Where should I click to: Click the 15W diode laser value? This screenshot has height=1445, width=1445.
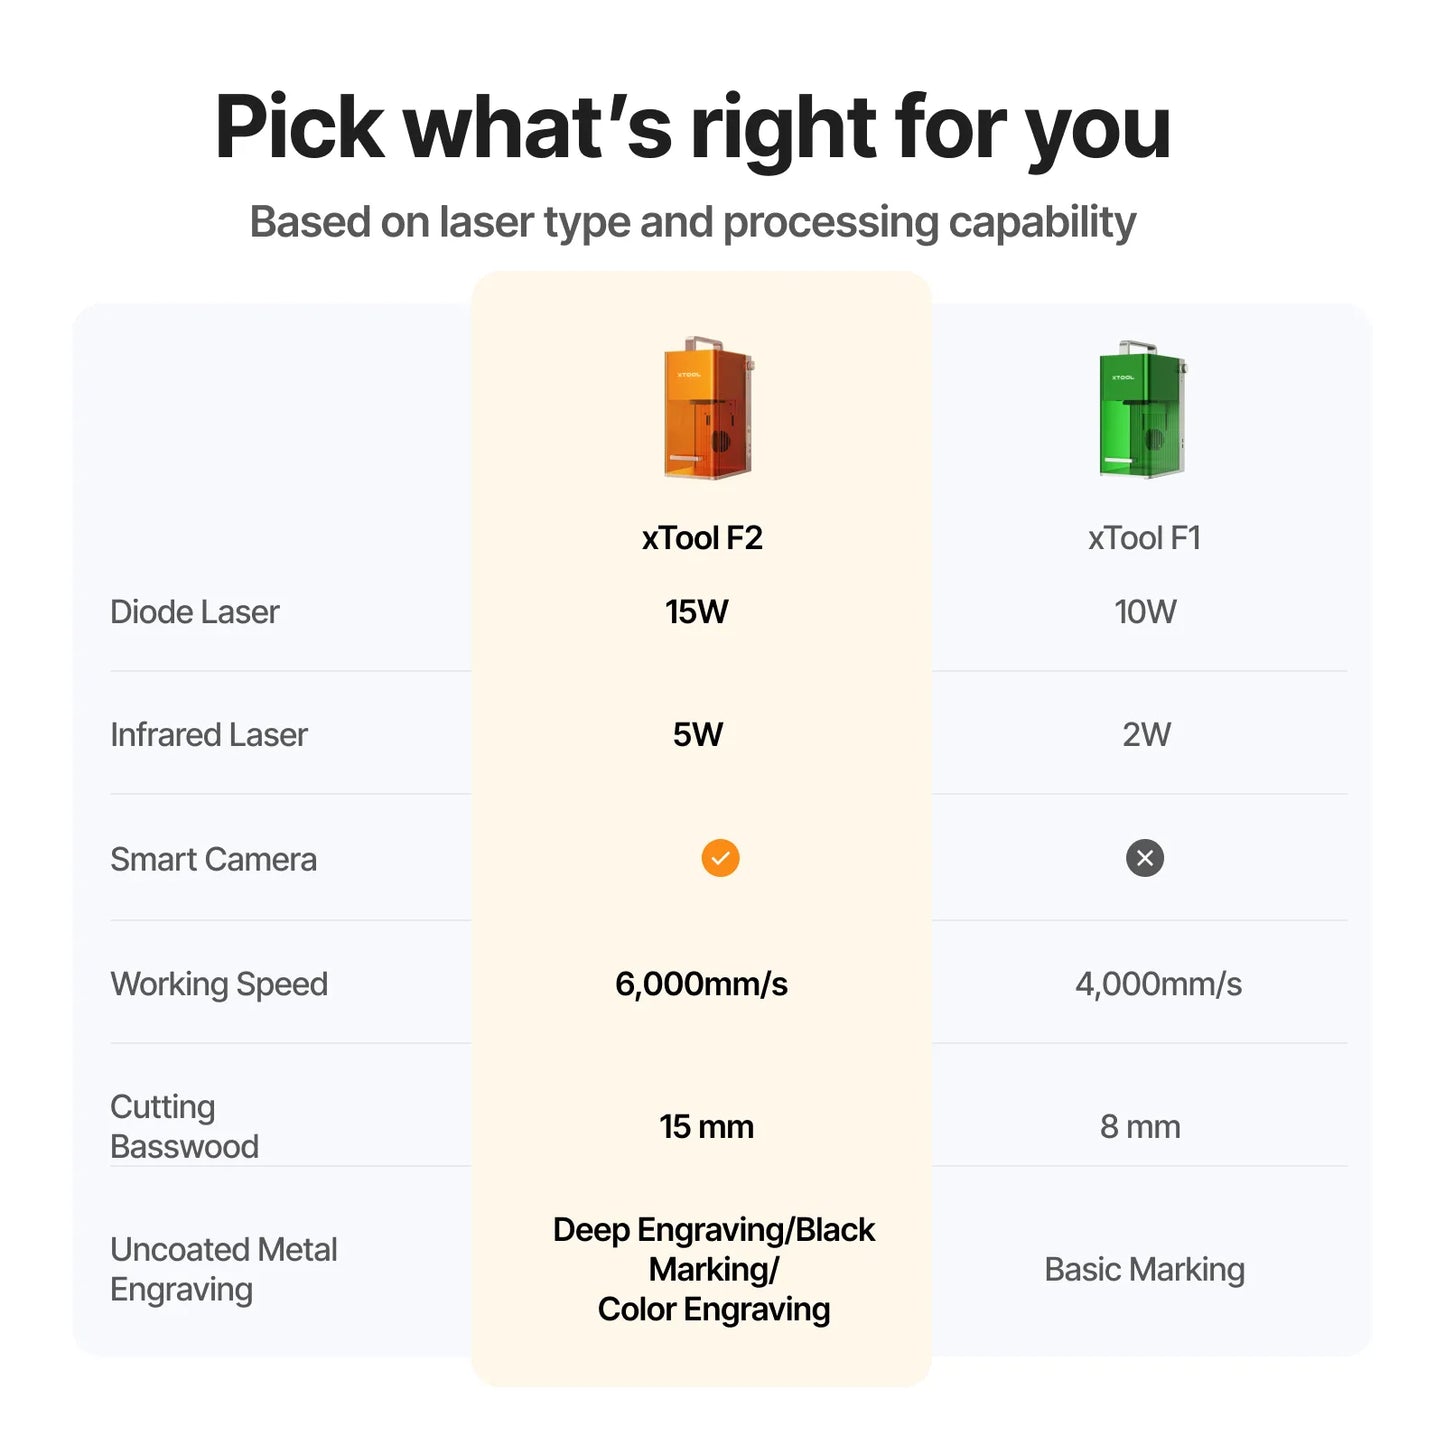pyautogui.click(x=697, y=612)
